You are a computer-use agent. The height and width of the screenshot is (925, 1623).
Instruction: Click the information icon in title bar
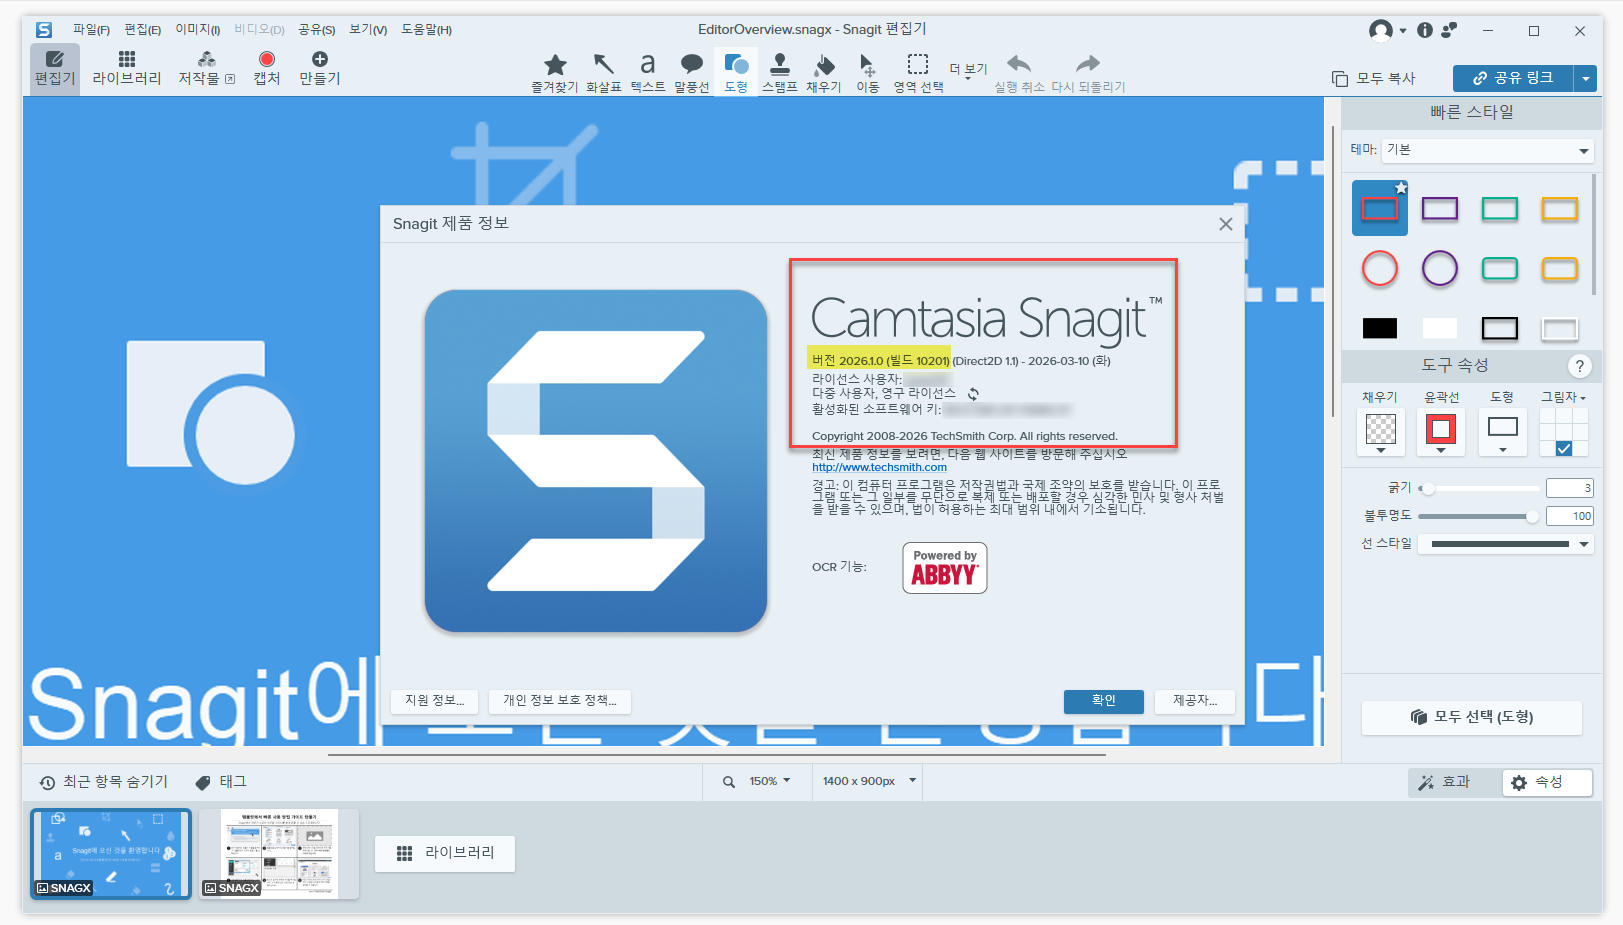pos(1425,30)
